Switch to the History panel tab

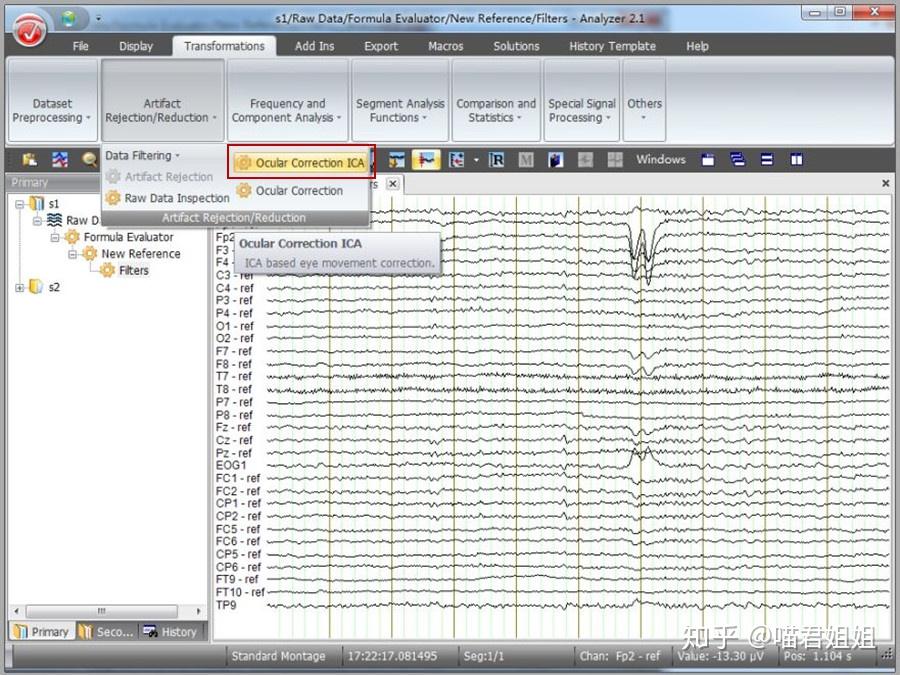click(171, 632)
